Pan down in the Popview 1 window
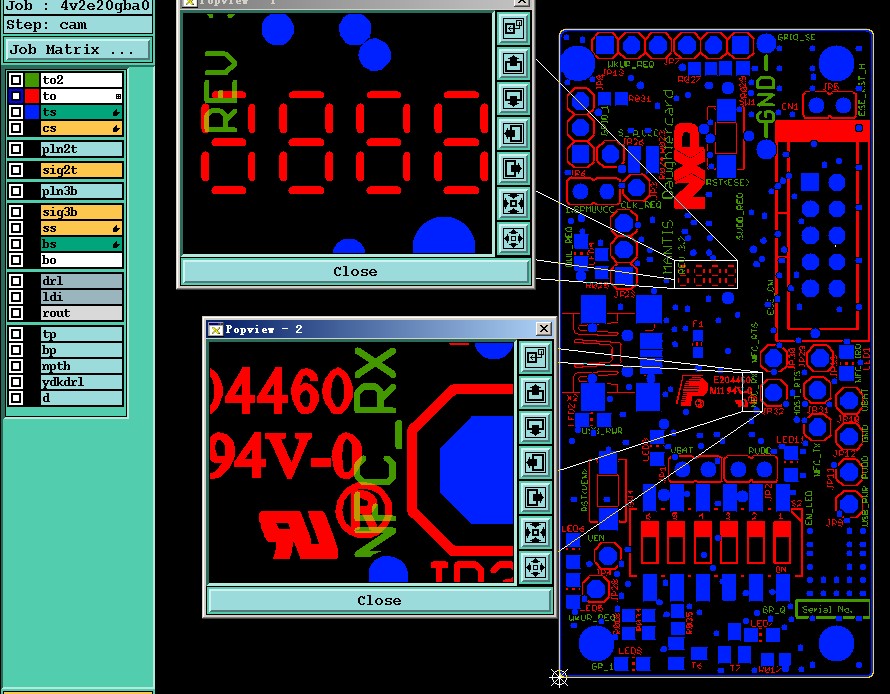This screenshot has width=890, height=694. click(x=513, y=98)
